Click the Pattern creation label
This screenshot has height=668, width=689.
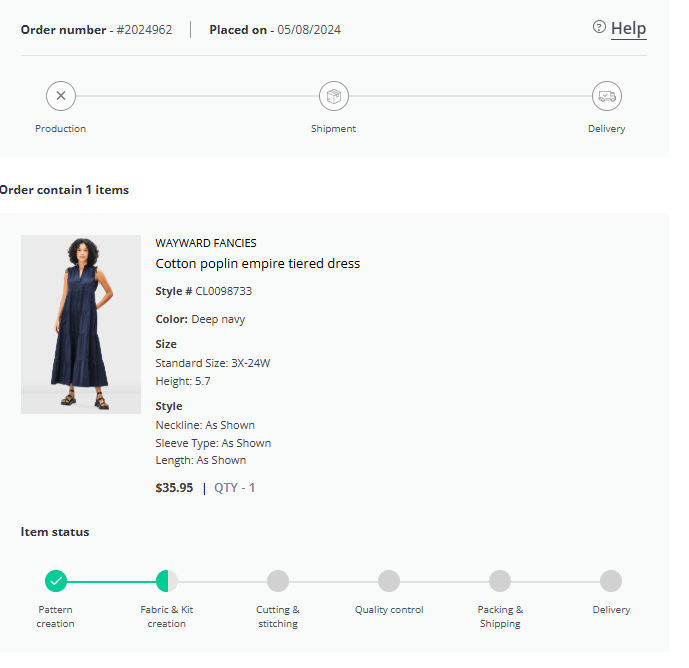pyautogui.click(x=55, y=617)
